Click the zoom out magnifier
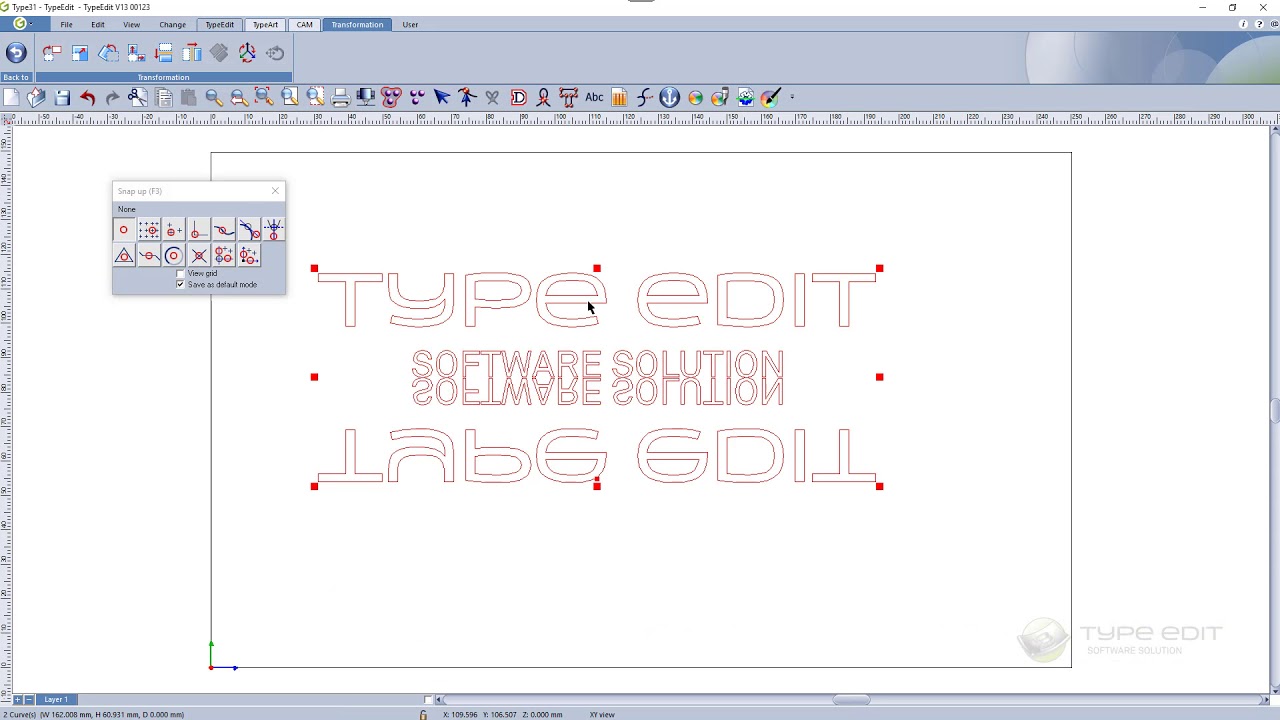 pos(239,97)
